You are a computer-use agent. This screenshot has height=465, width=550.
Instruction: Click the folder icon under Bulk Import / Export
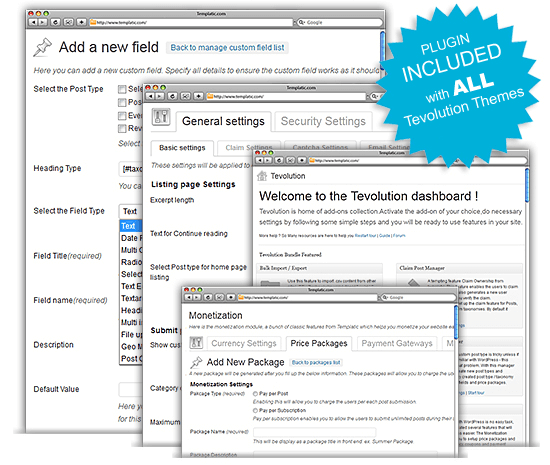(x=270, y=283)
